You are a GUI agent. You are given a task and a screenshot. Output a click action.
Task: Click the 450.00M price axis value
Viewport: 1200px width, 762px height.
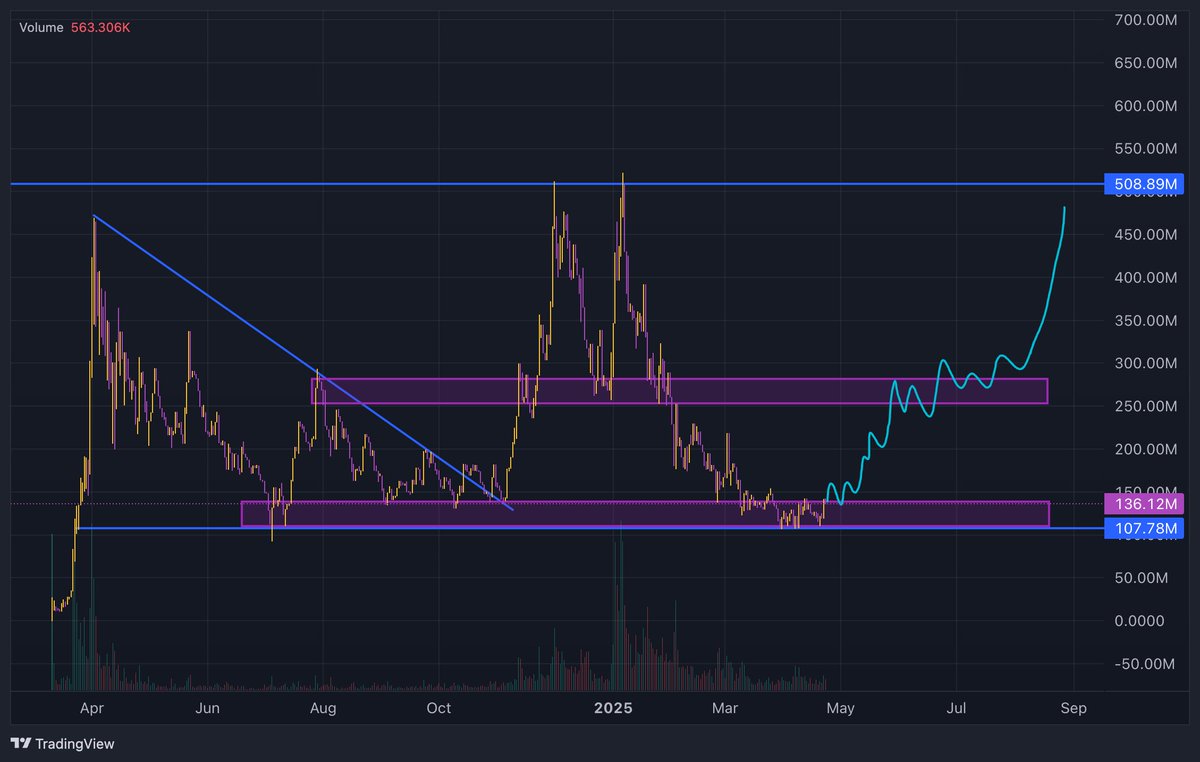(x=1145, y=235)
